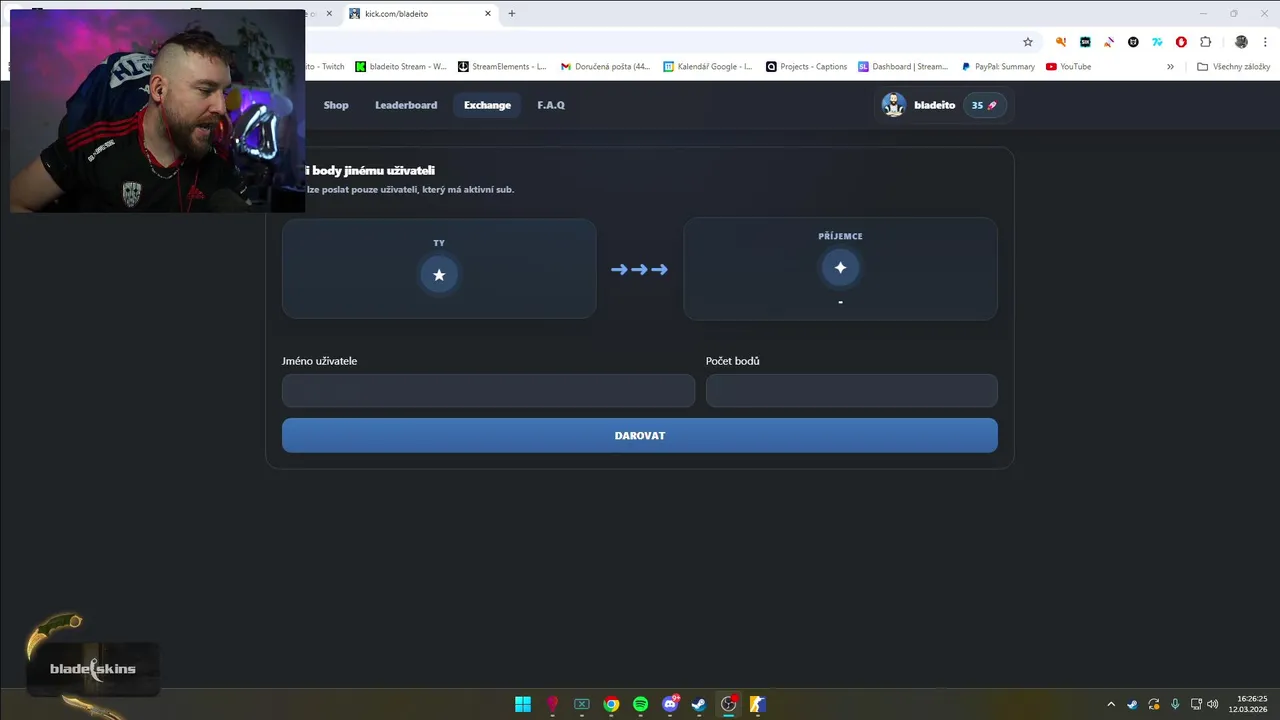Switch to the kick.com/bladeito browser tab

click(x=420, y=14)
